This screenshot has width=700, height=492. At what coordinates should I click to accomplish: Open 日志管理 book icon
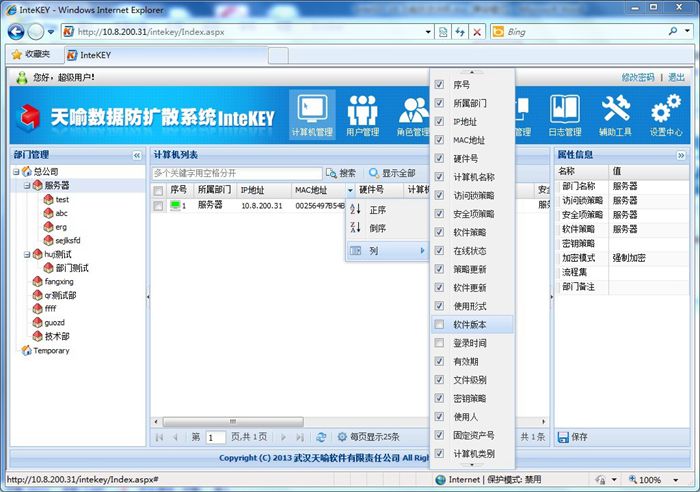click(565, 115)
